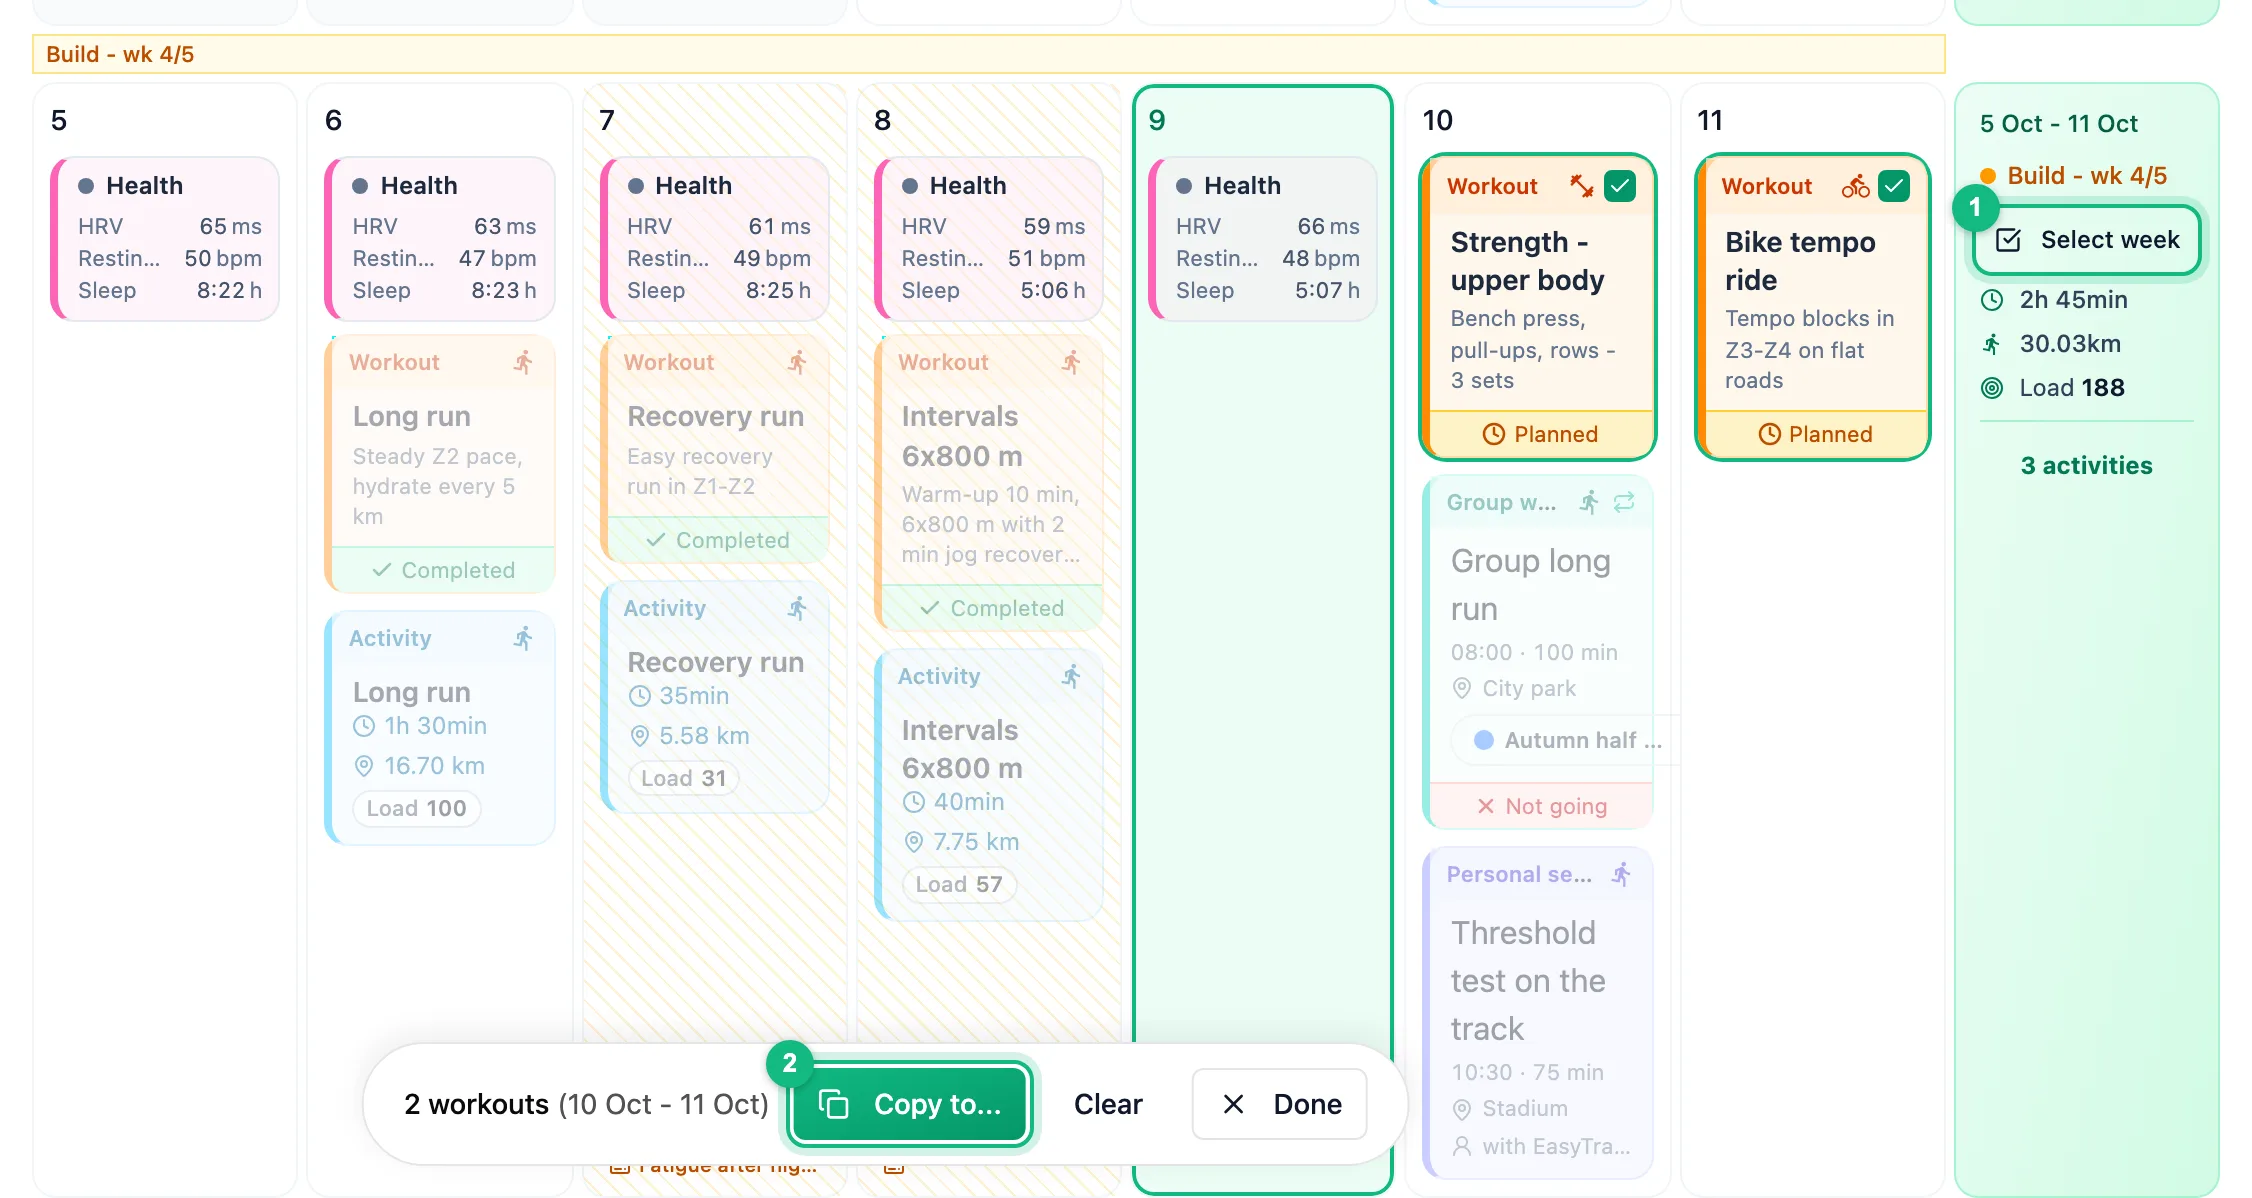The image size is (2252, 1198).
Task: Open the Health card for day 5
Action: click(165, 238)
